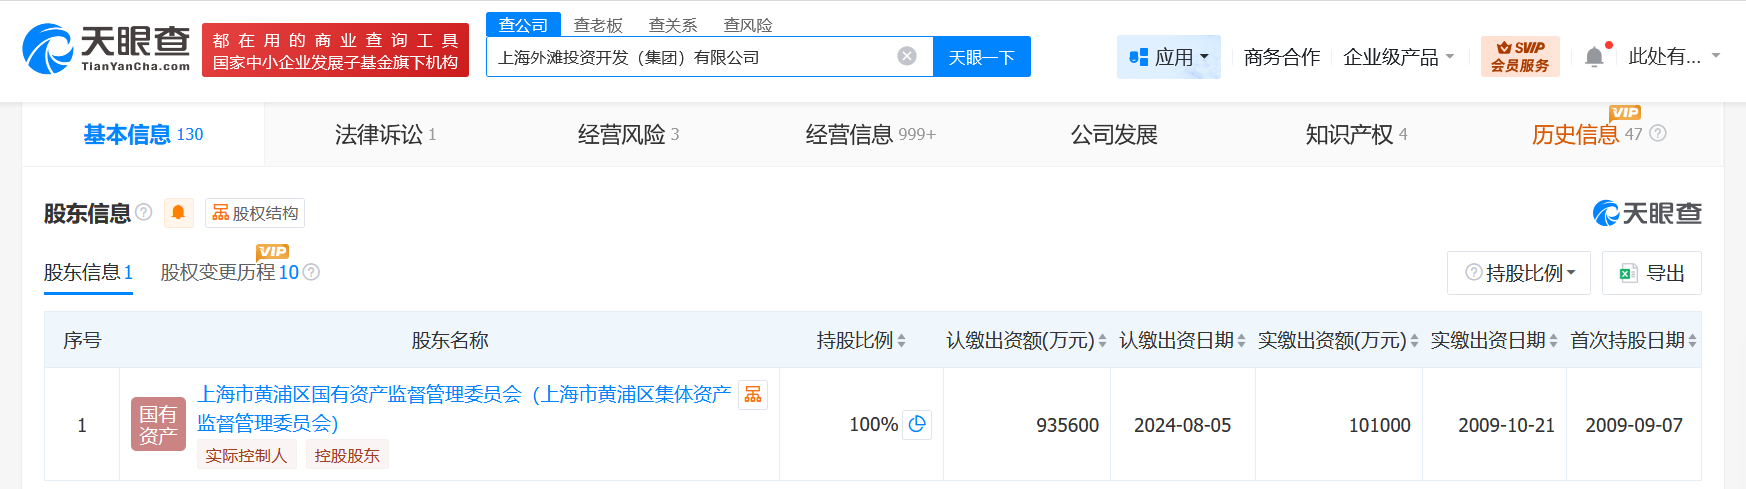The image size is (1746, 489).
Task: Open the 企业级产品 dropdown menu
Action: click(x=1398, y=57)
